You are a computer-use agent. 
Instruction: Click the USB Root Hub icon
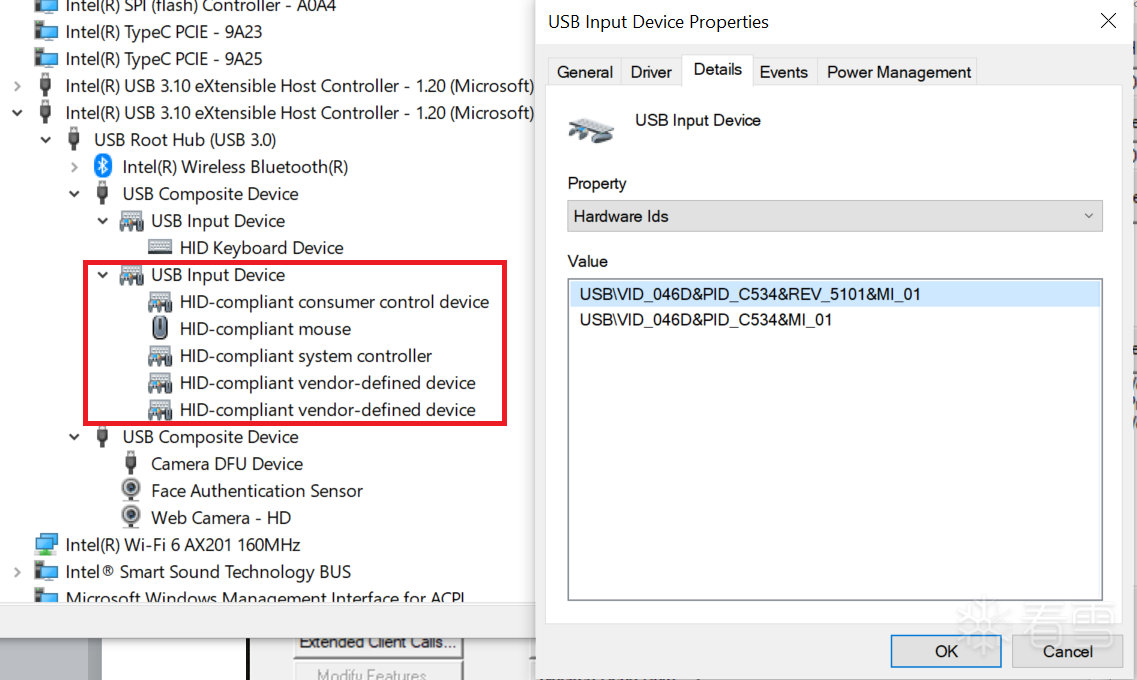point(74,140)
